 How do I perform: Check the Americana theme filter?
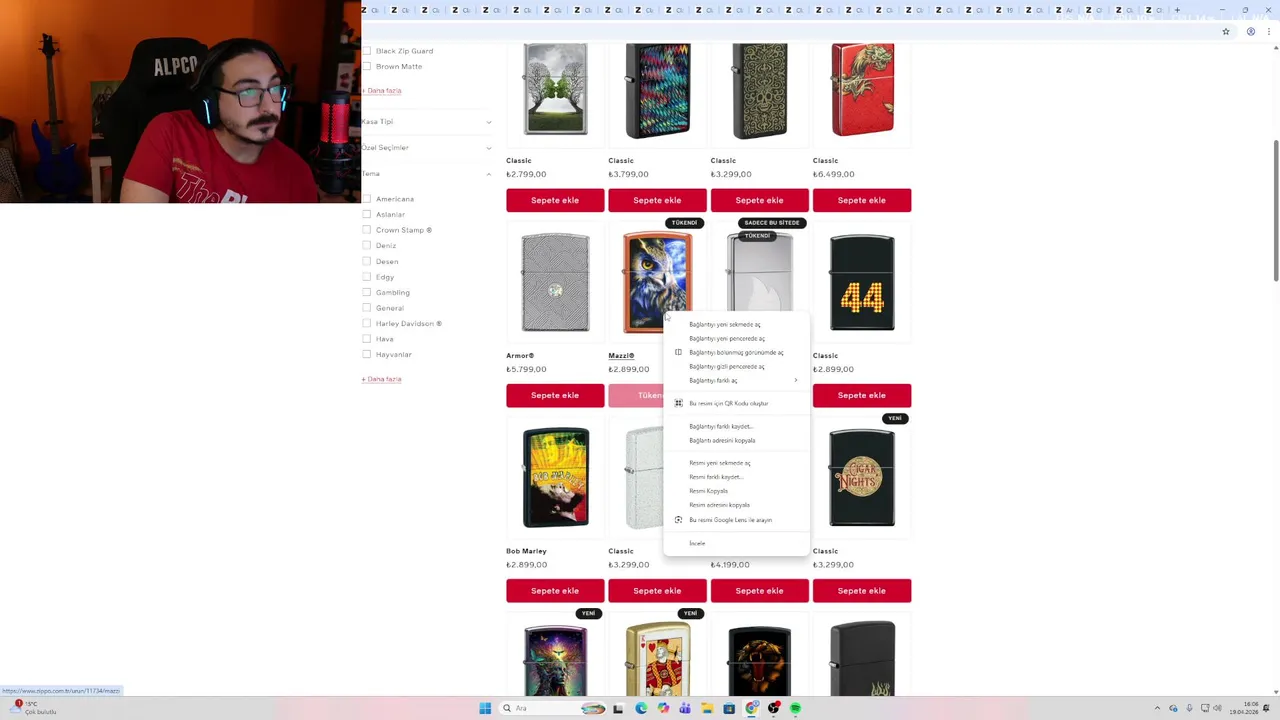tap(367, 199)
